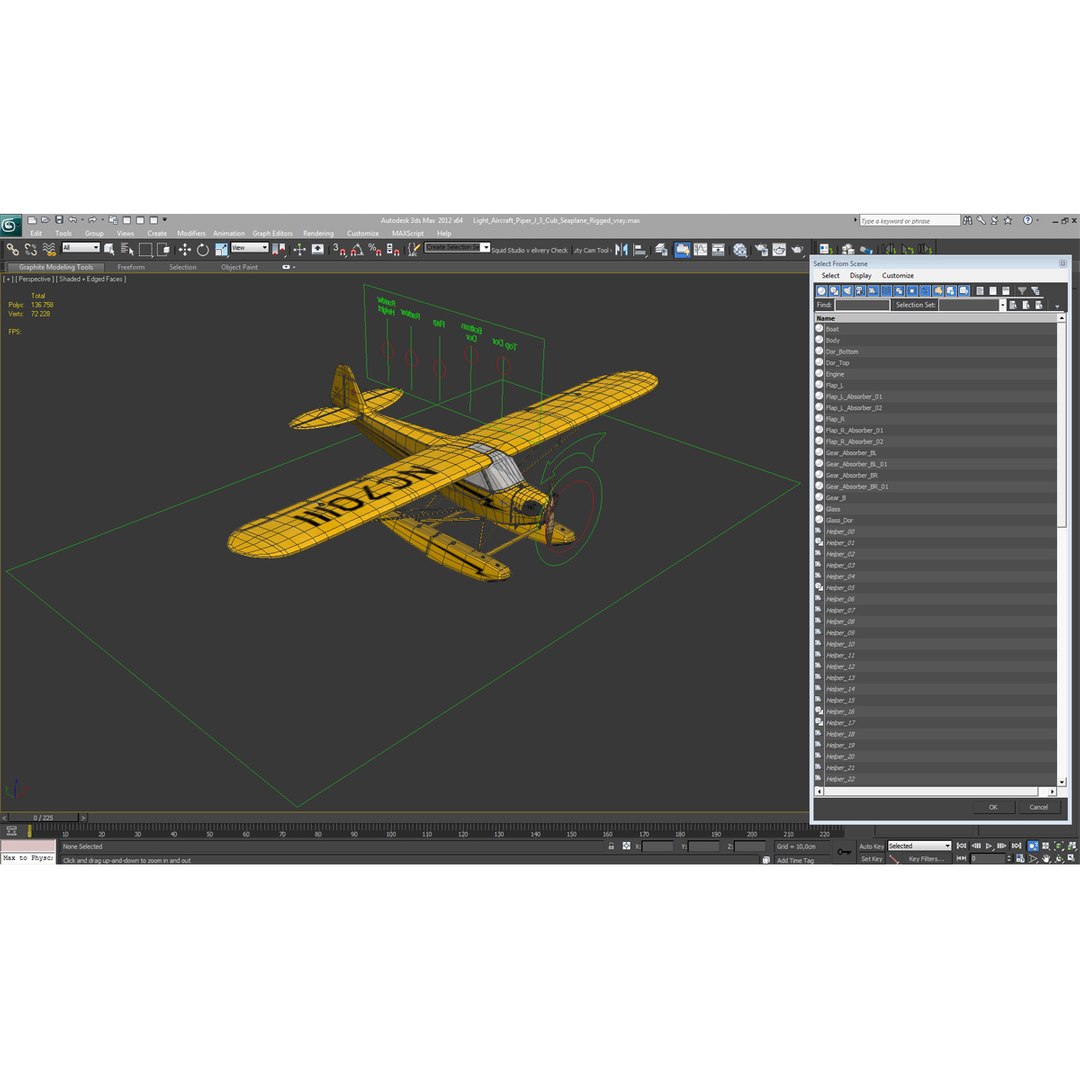This screenshot has height=1080, width=1080.
Task: Toggle the 3D Snaps button
Action: 339,249
